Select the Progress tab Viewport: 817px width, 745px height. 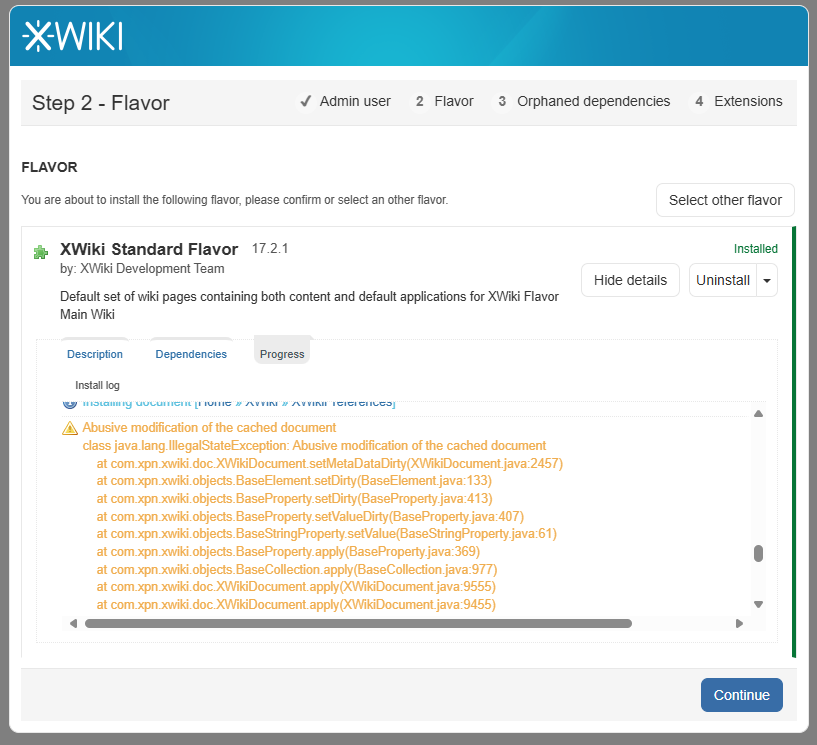[282, 354]
